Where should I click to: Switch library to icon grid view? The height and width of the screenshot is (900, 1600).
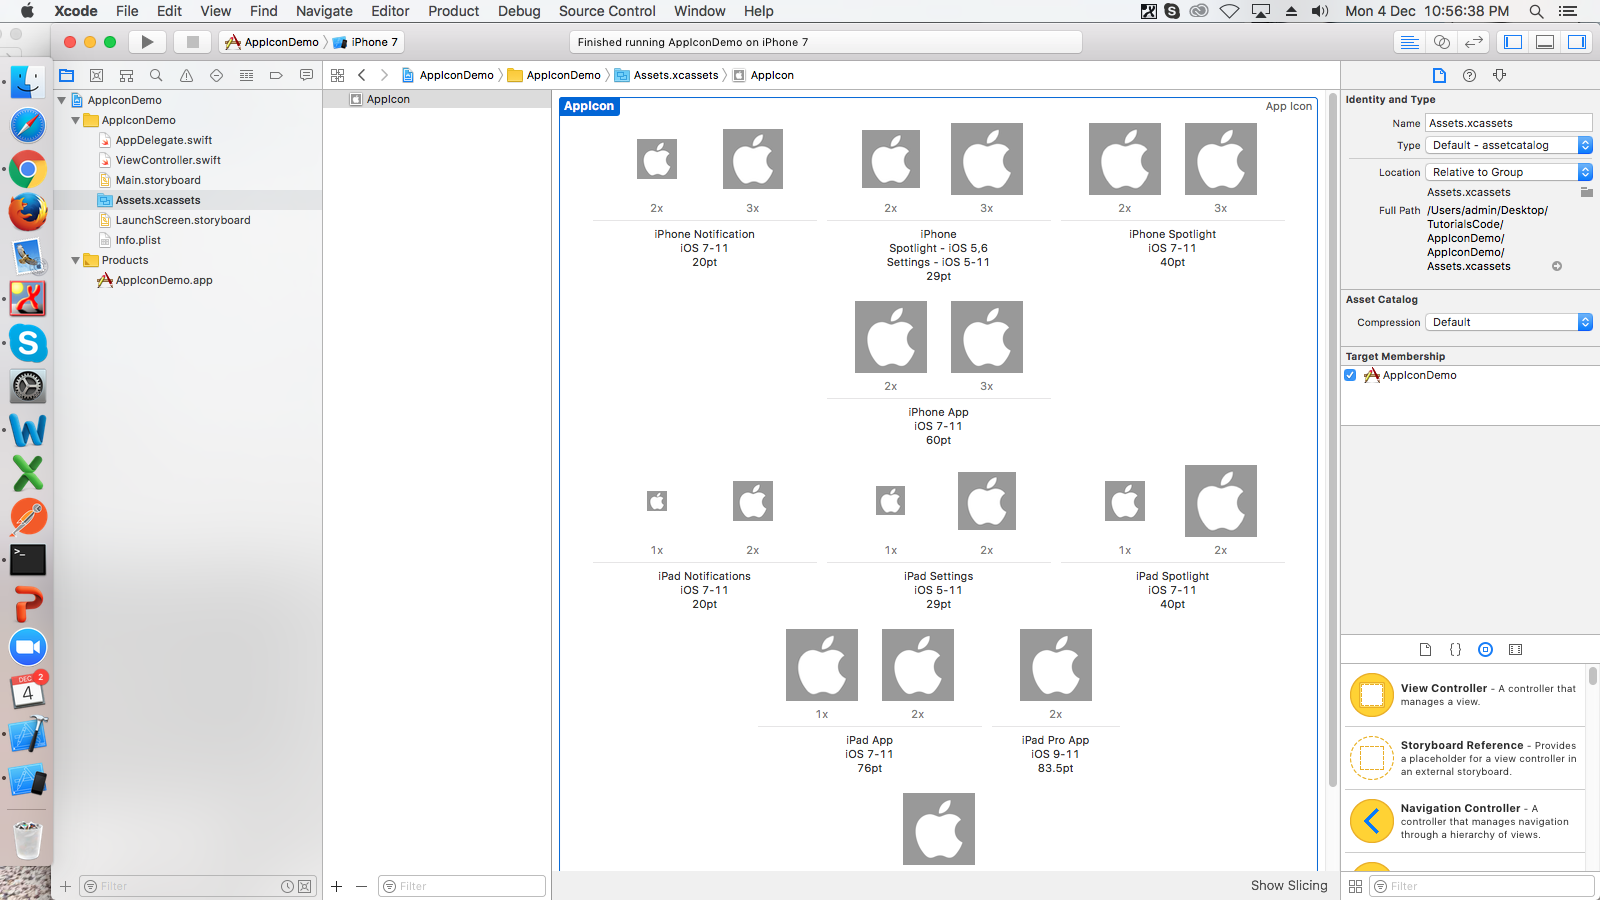click(1356, 886)
